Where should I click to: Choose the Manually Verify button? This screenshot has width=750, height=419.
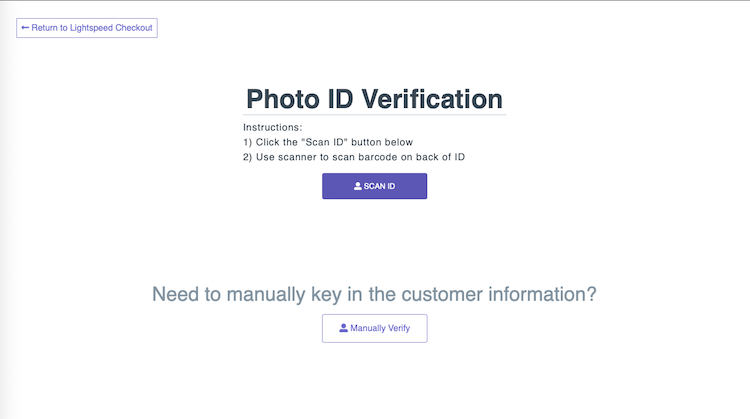coord(374,328)
